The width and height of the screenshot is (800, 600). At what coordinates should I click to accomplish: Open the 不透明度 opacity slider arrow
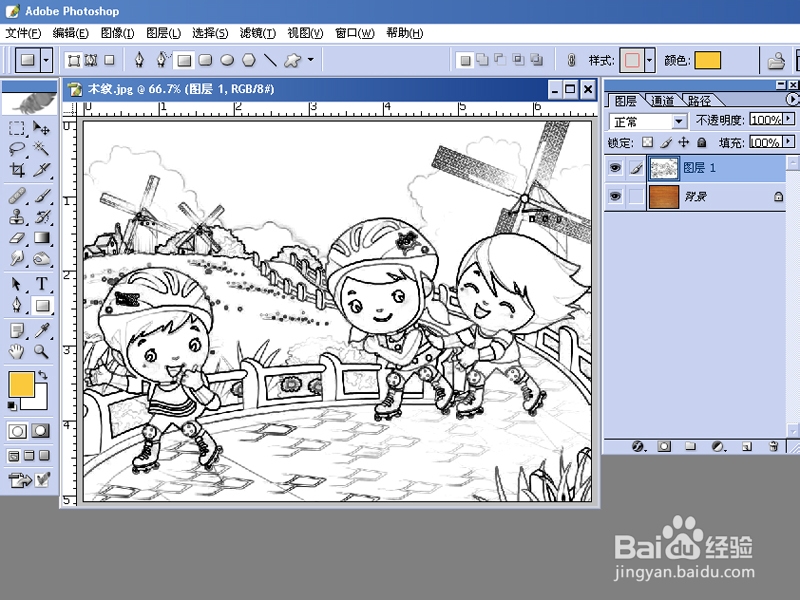pos(789,119)
